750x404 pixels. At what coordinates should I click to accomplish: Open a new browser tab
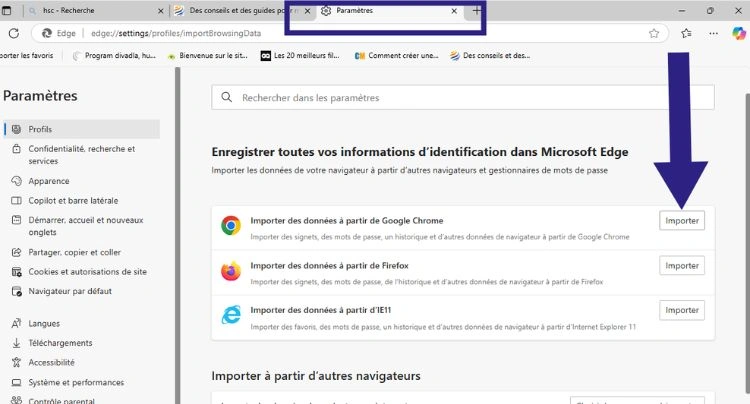(x=477, y=11)
